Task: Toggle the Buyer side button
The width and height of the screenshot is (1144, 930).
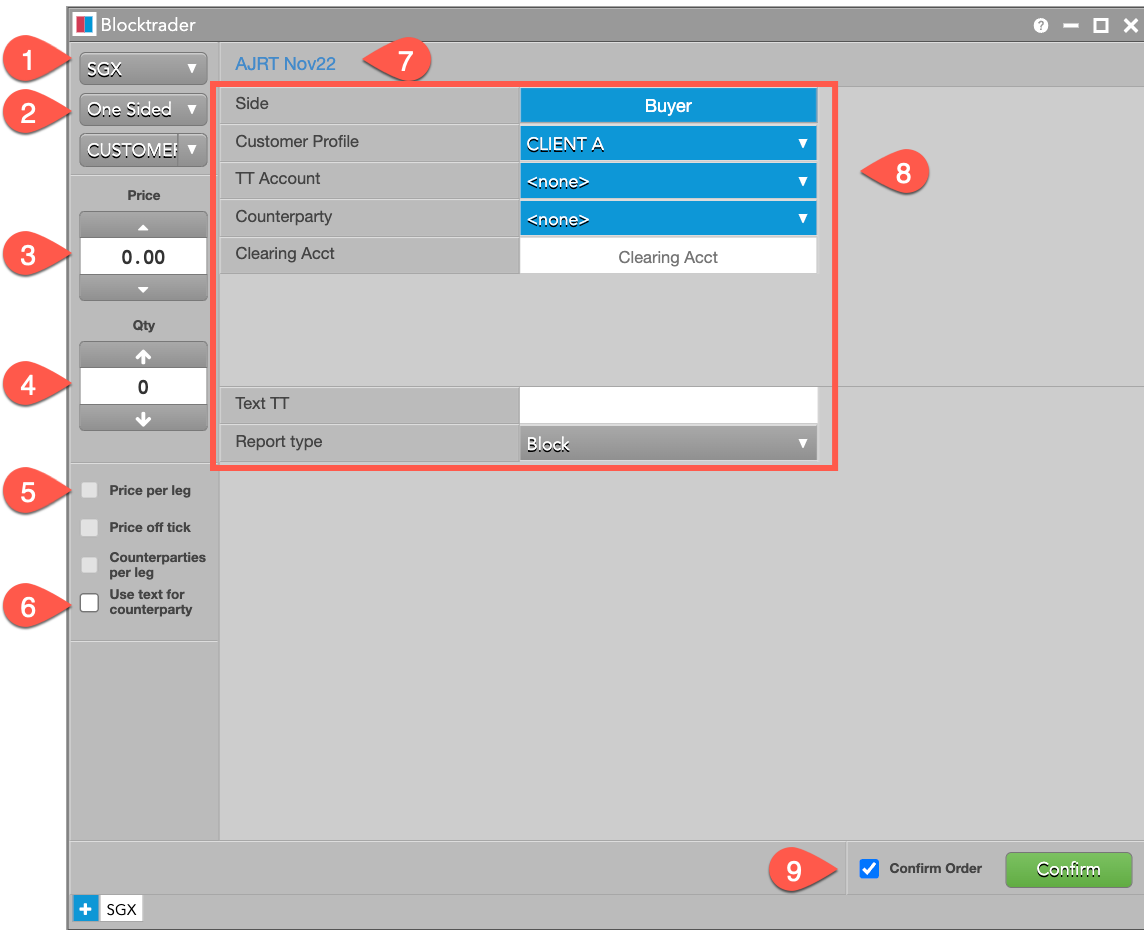Action: pos(668,106)
